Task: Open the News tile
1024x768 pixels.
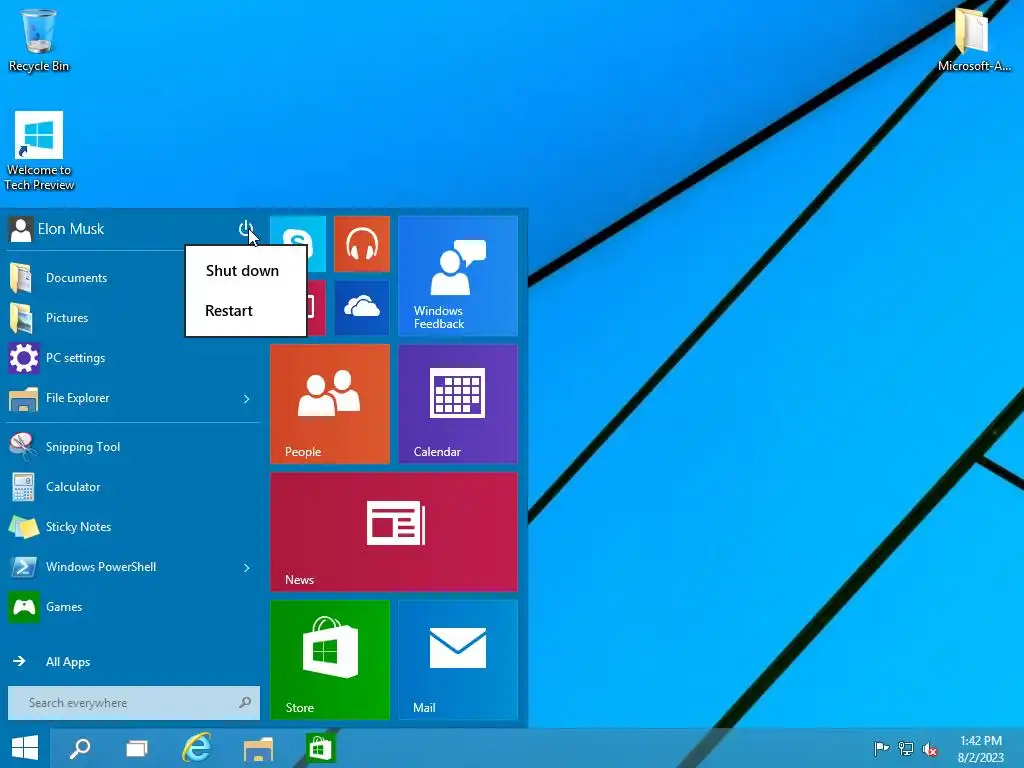Action: [x=394, y=532]
